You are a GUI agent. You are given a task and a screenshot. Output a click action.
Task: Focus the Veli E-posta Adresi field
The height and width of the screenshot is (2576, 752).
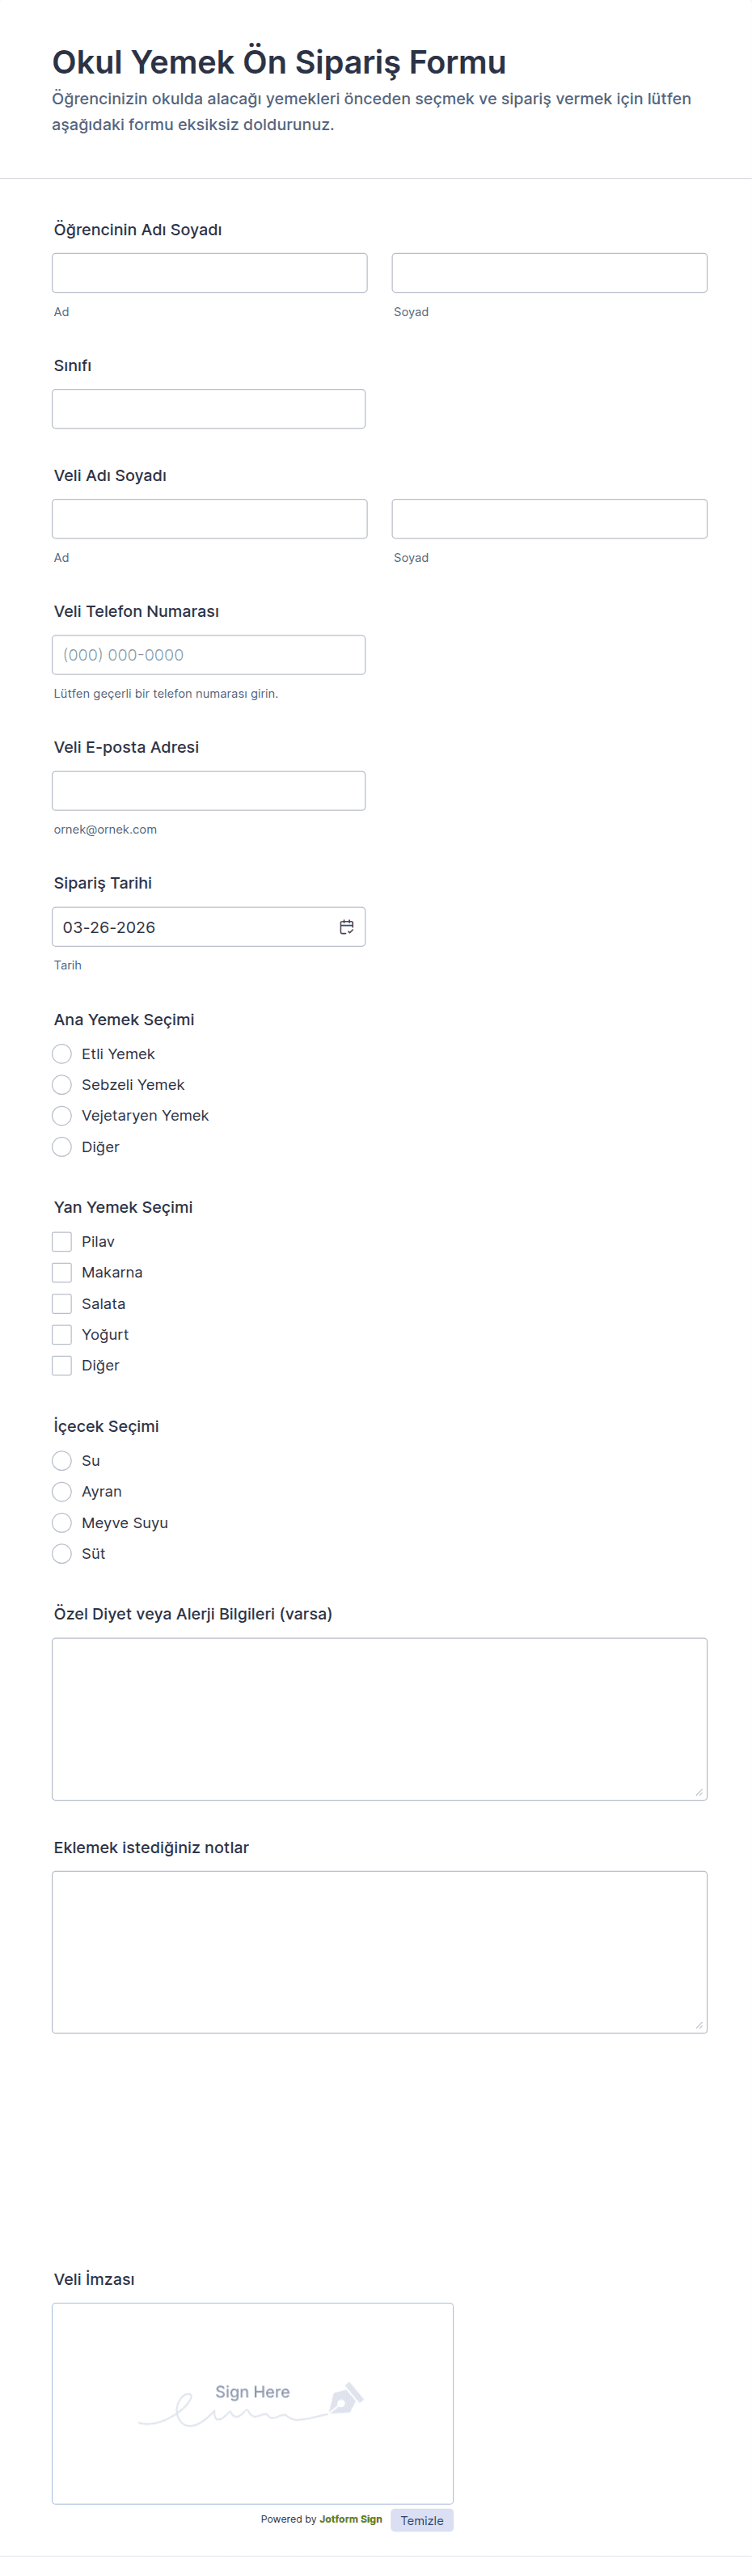pos(208,791)
